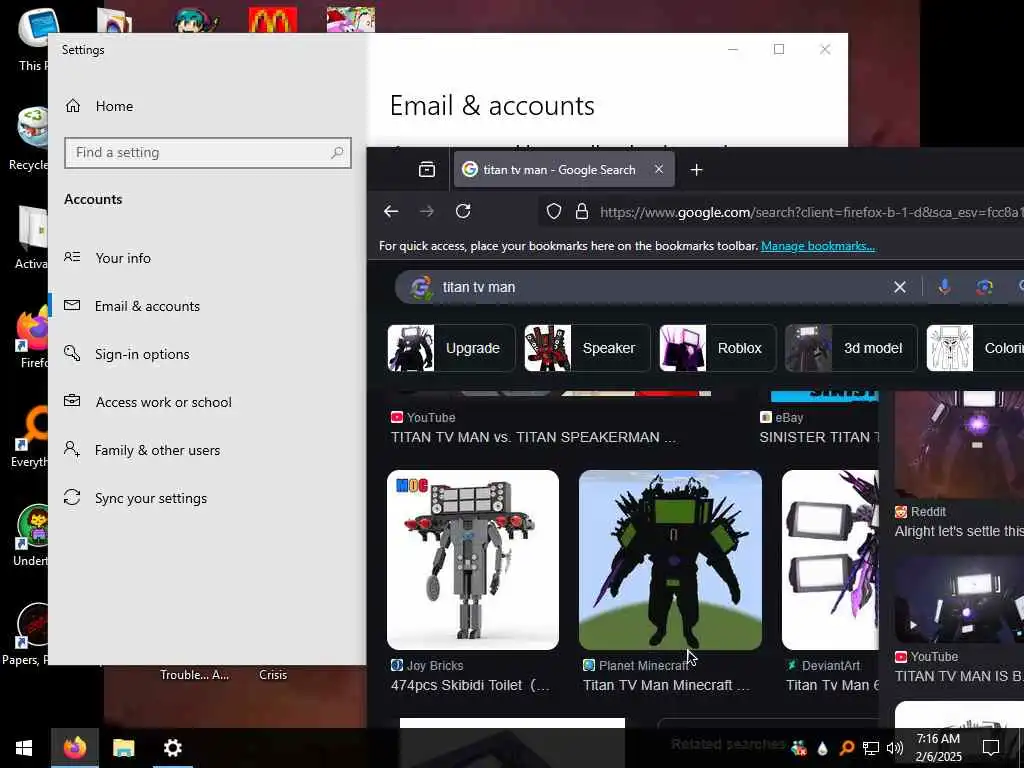Select the Upgrade filter chip

point(451,348)
